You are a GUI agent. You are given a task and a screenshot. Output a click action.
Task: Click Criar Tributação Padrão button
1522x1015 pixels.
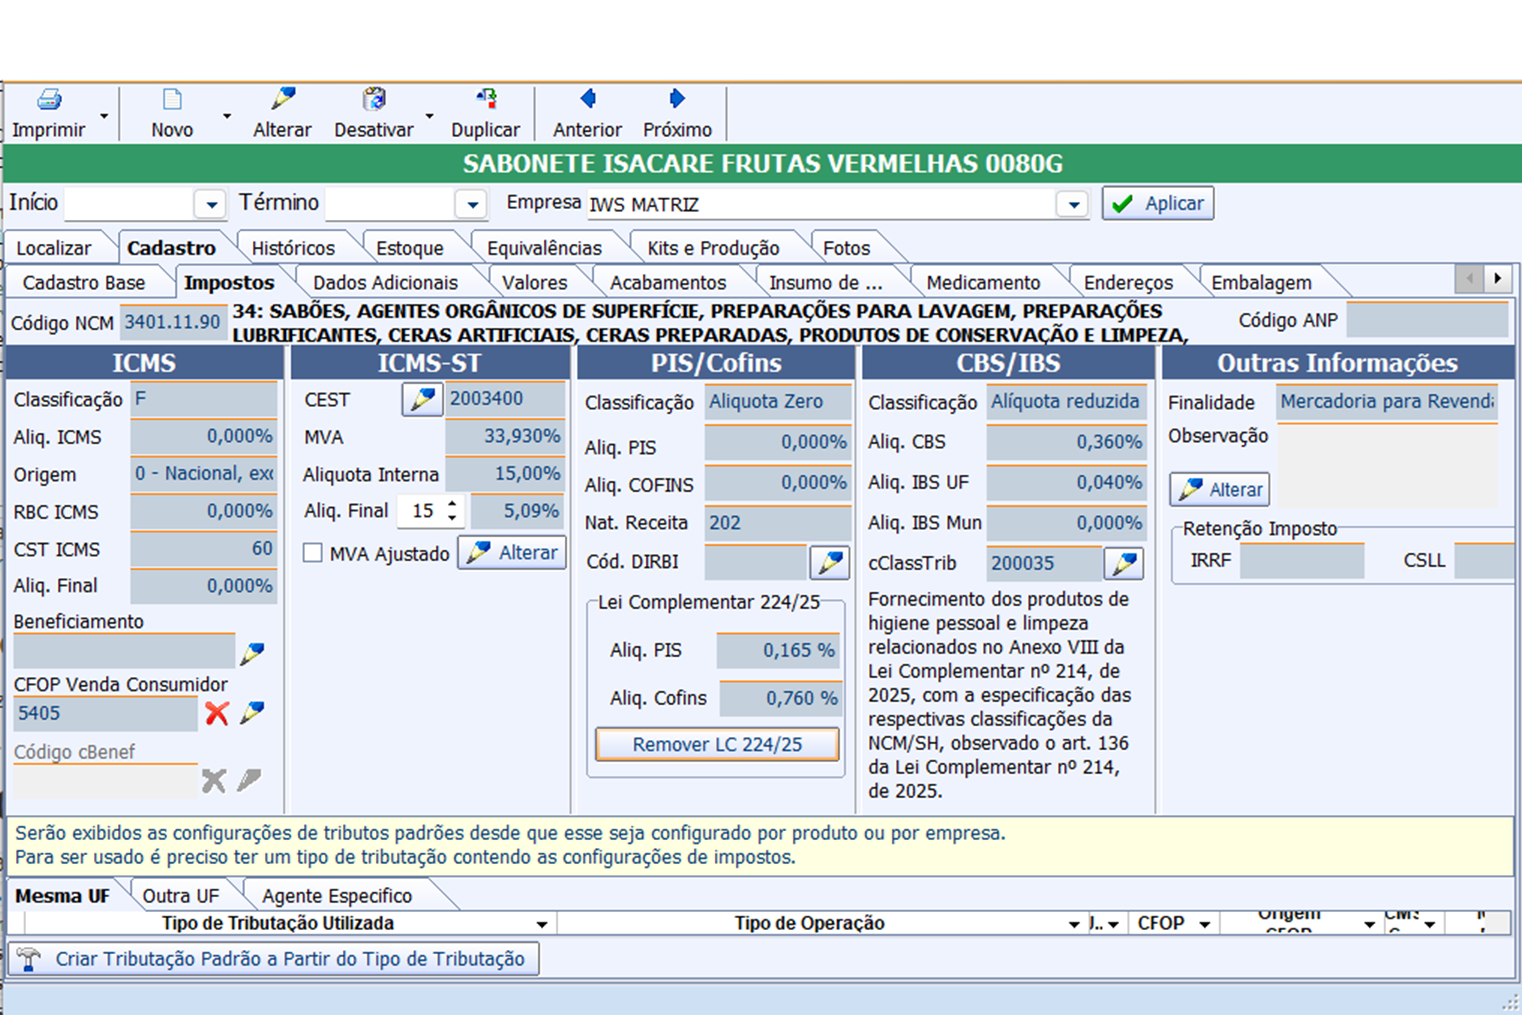click(274, 959)
